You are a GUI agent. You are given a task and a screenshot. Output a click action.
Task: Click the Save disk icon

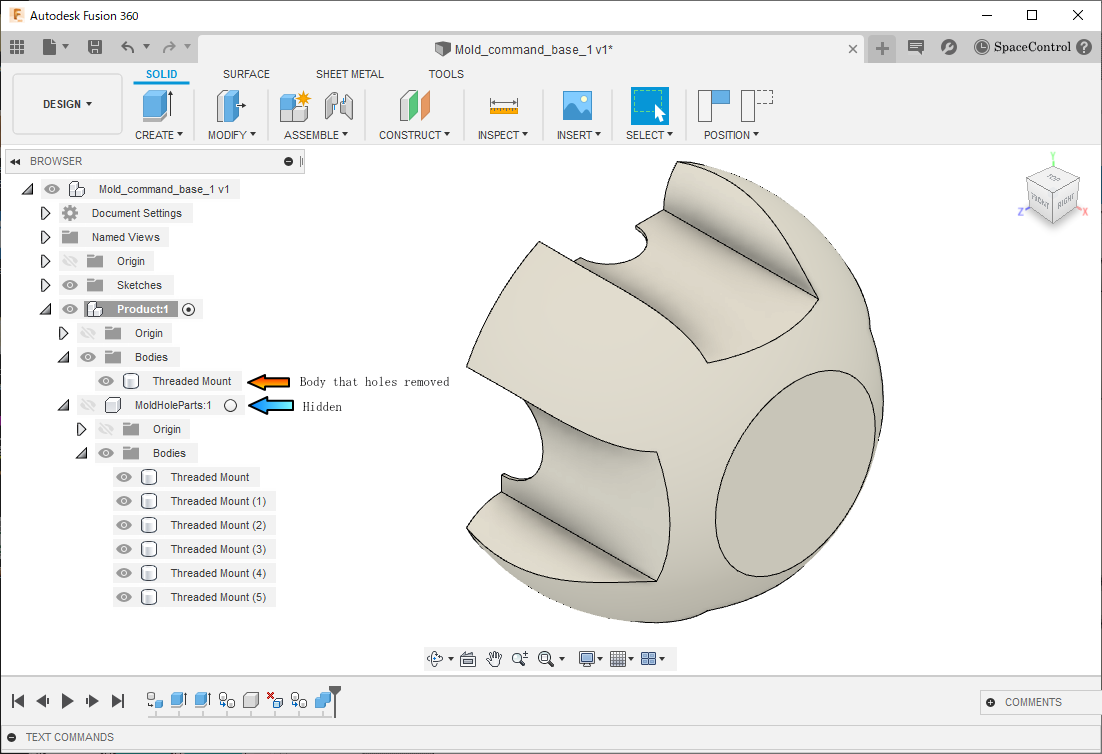point(95,47)
